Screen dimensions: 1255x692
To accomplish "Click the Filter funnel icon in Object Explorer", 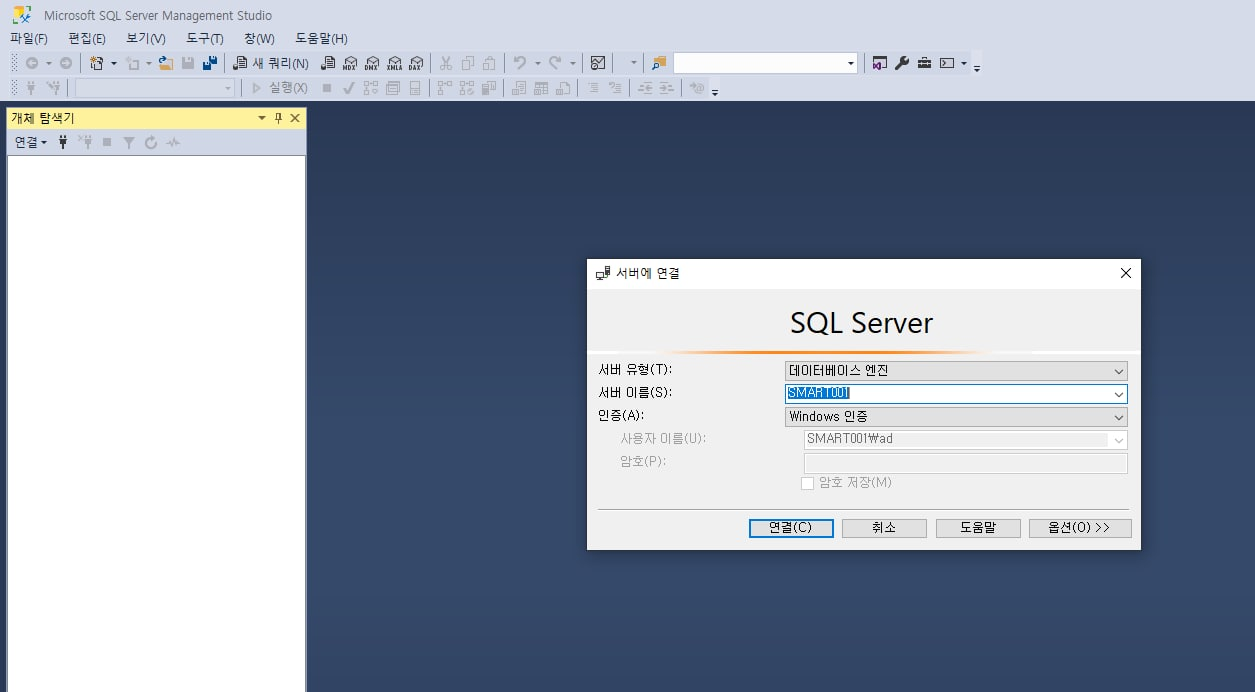I will pos(129,142).
